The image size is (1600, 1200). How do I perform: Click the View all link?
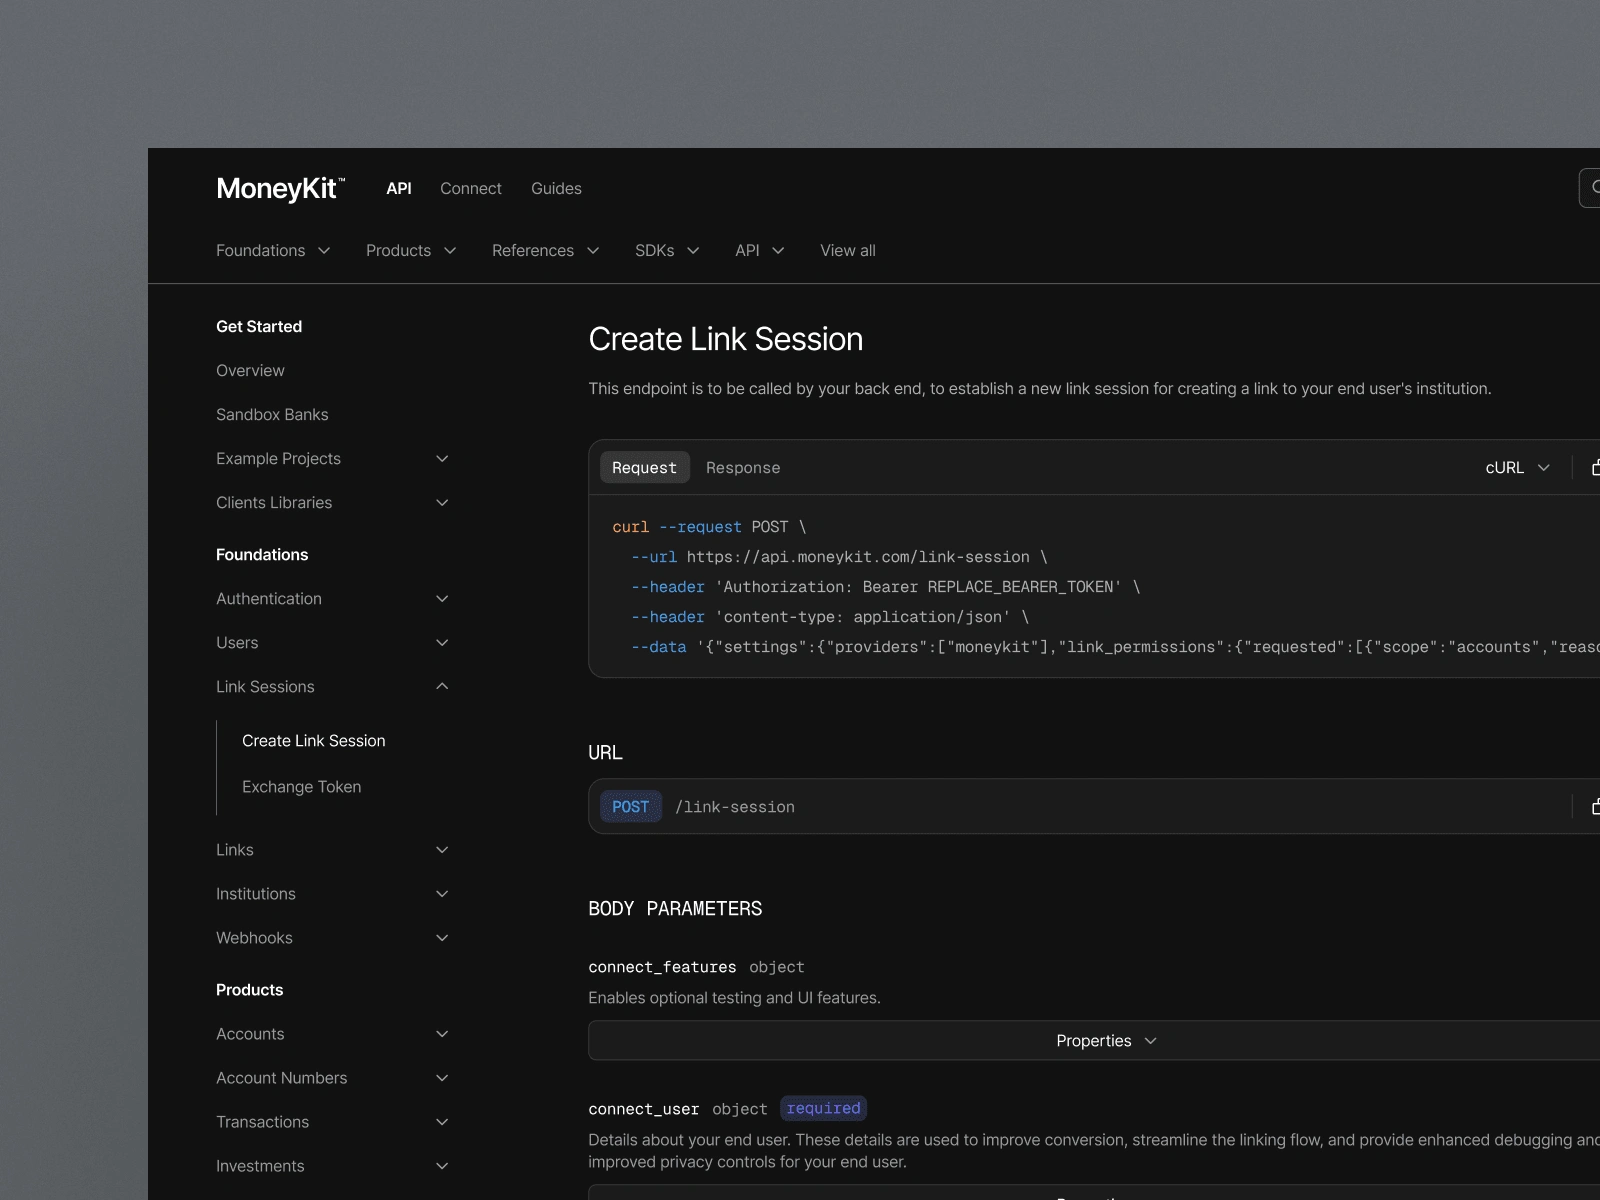pyautogui.click(x=848, y=250)
